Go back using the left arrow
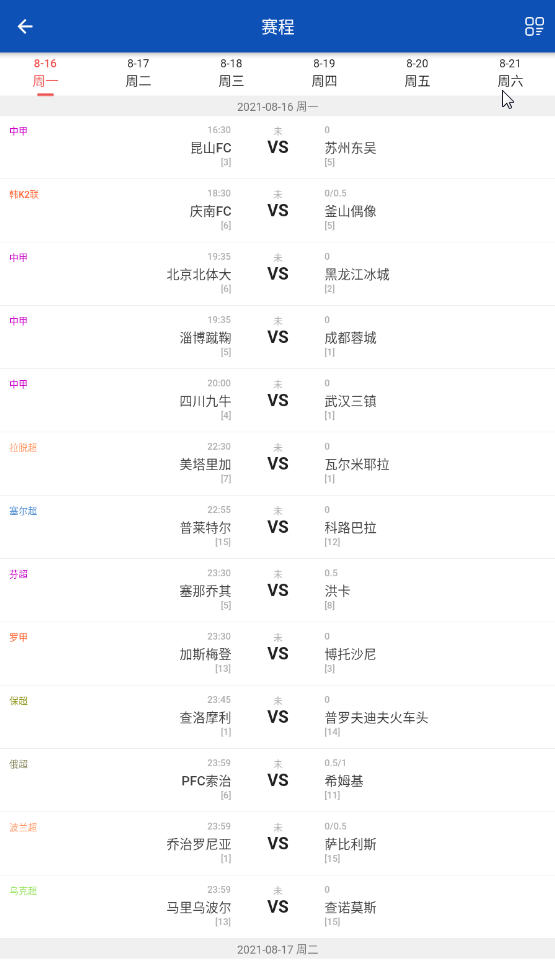The height and width of the screenshot is (968, 555). click(25, 27)
